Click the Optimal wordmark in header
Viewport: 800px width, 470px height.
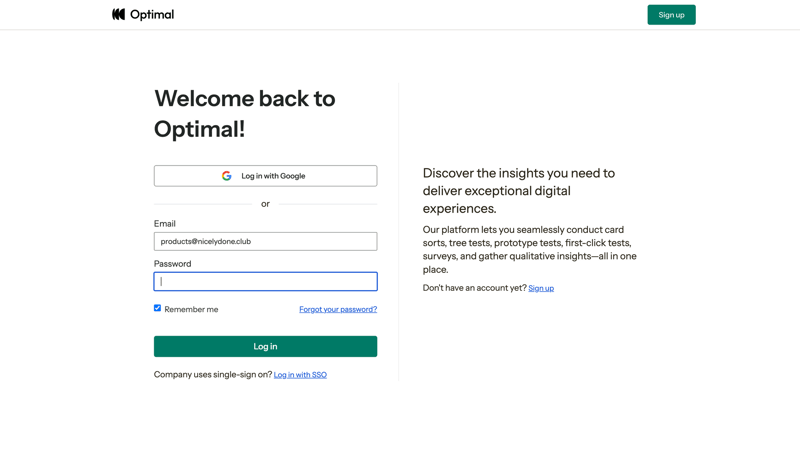click(151, 15)
